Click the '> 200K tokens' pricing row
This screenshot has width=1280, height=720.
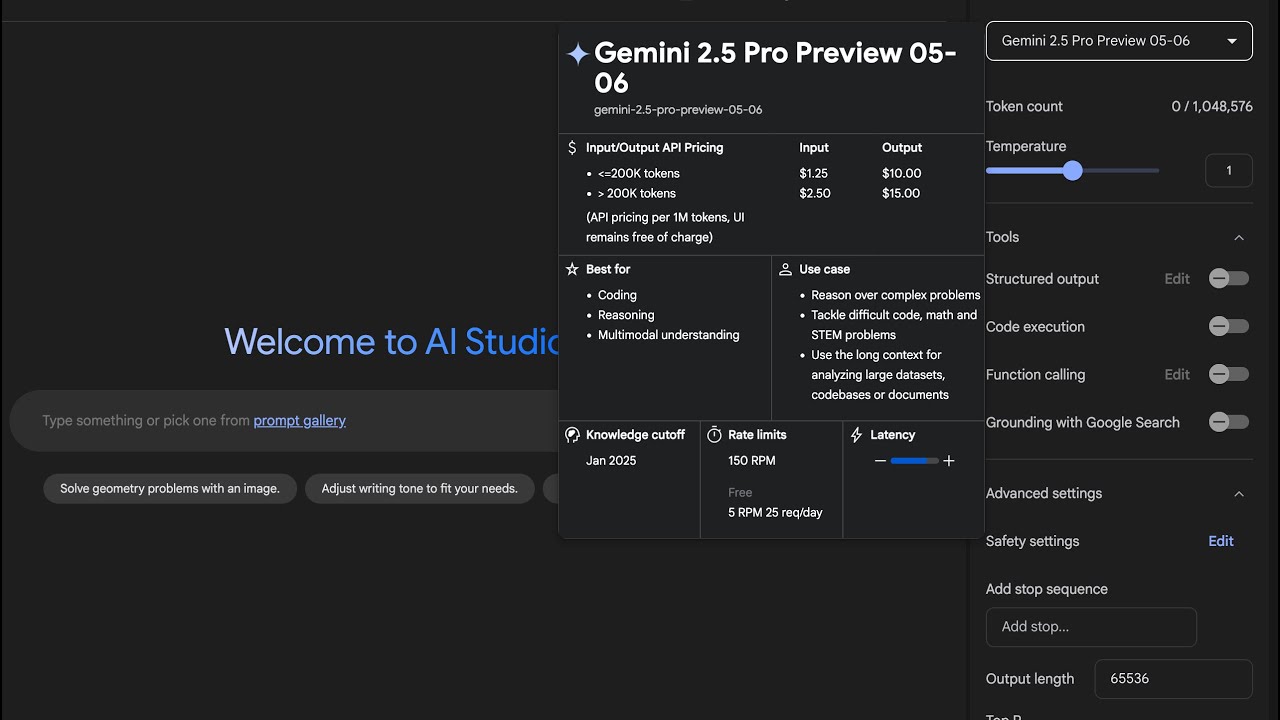[637, 193]
